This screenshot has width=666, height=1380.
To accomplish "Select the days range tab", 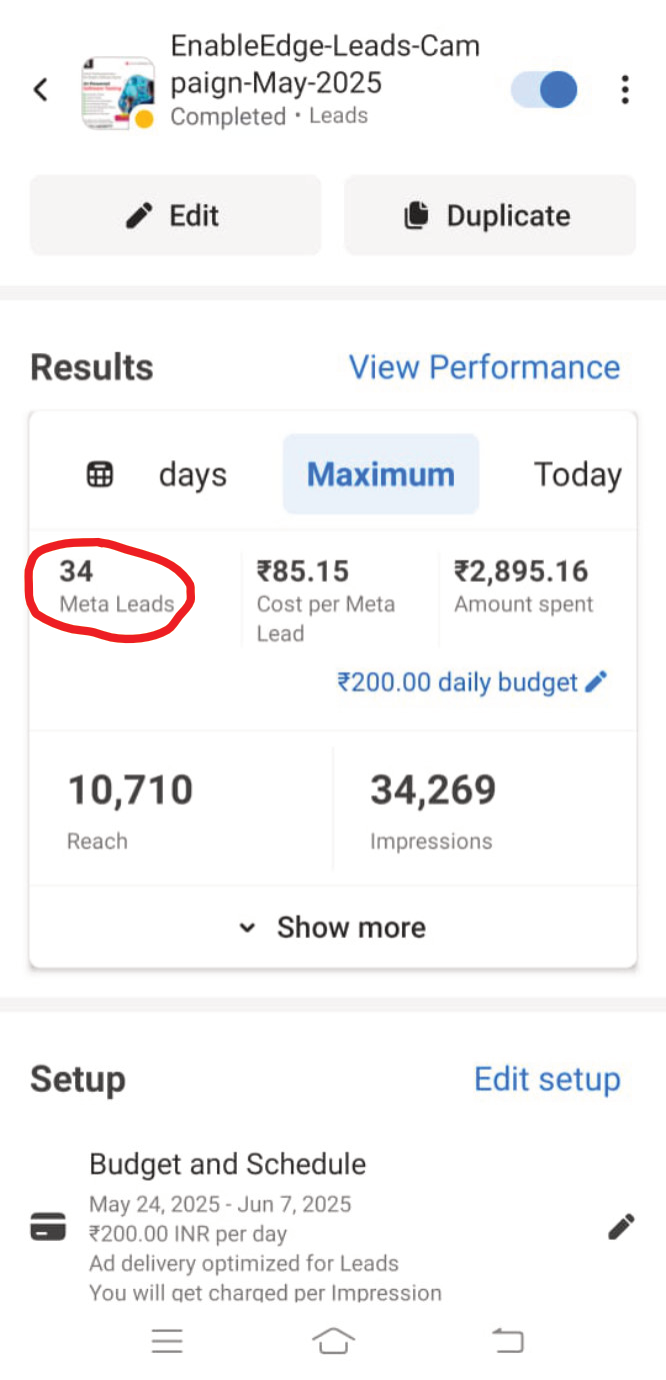I will click(x=193, y=474).
